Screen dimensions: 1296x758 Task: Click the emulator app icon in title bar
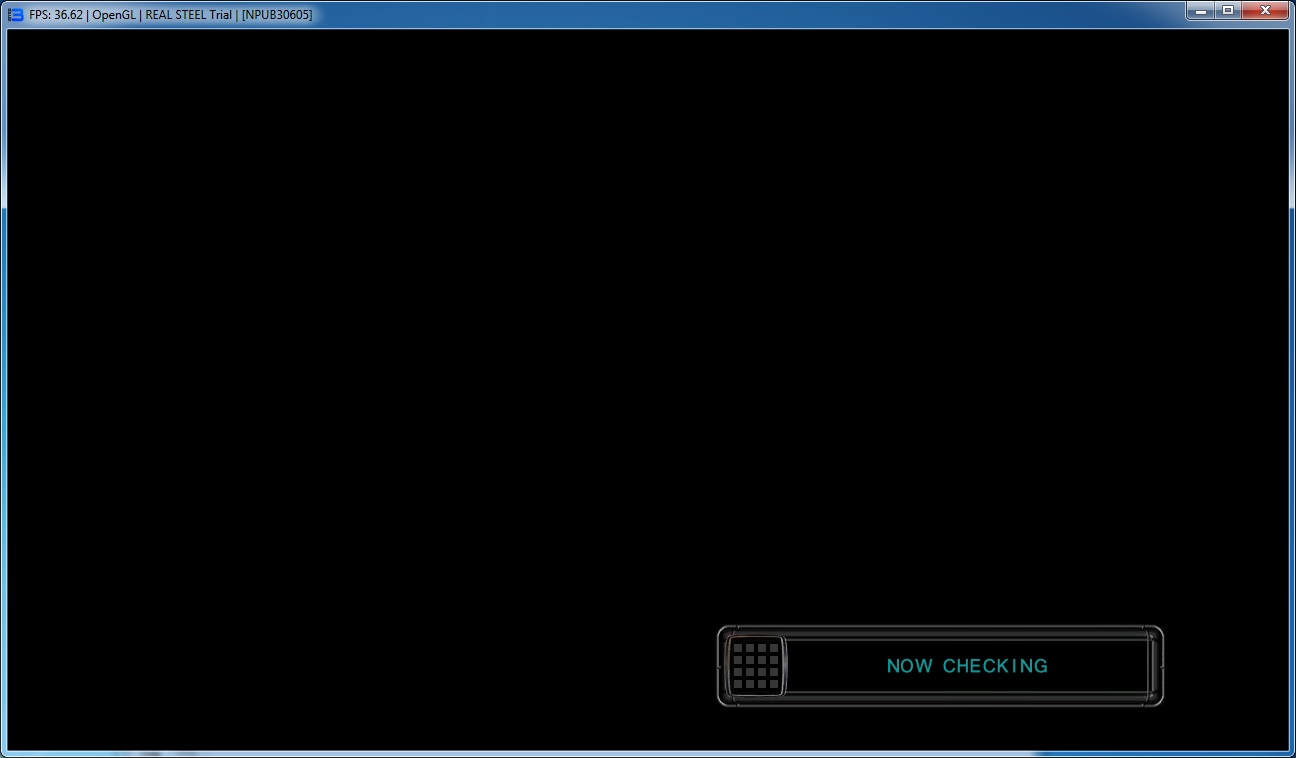click(x=15, y=14)
